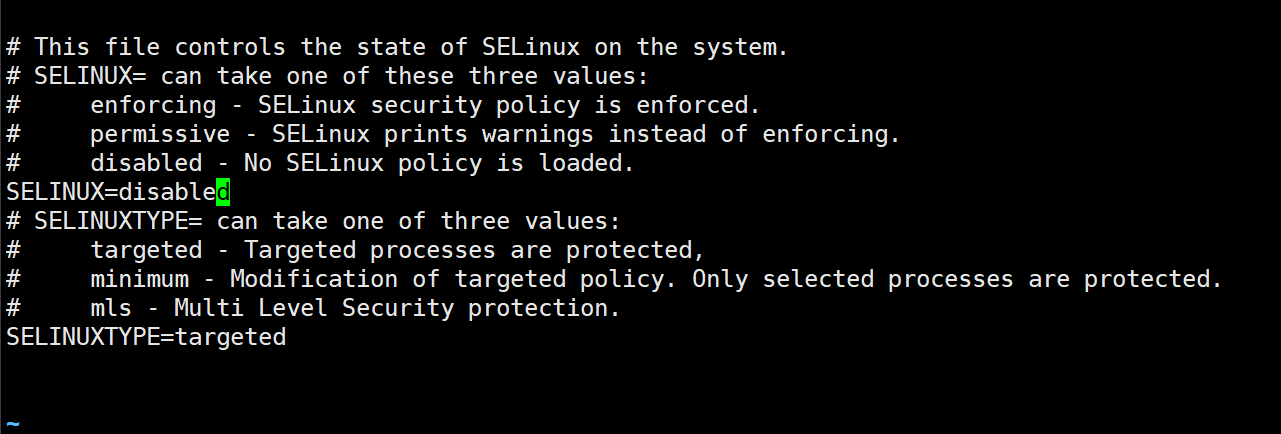Click the word SELINUX=disabled

(x=118, y=192)
